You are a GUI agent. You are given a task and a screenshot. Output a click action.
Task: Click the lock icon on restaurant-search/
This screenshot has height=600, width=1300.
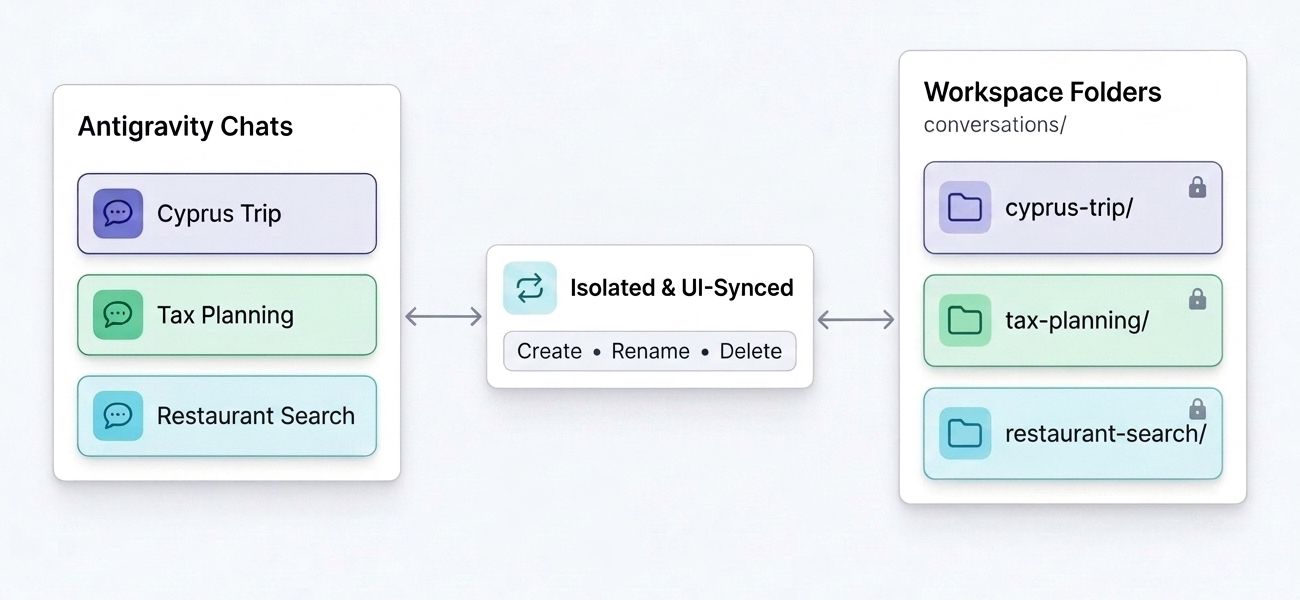pos(1197,409)
